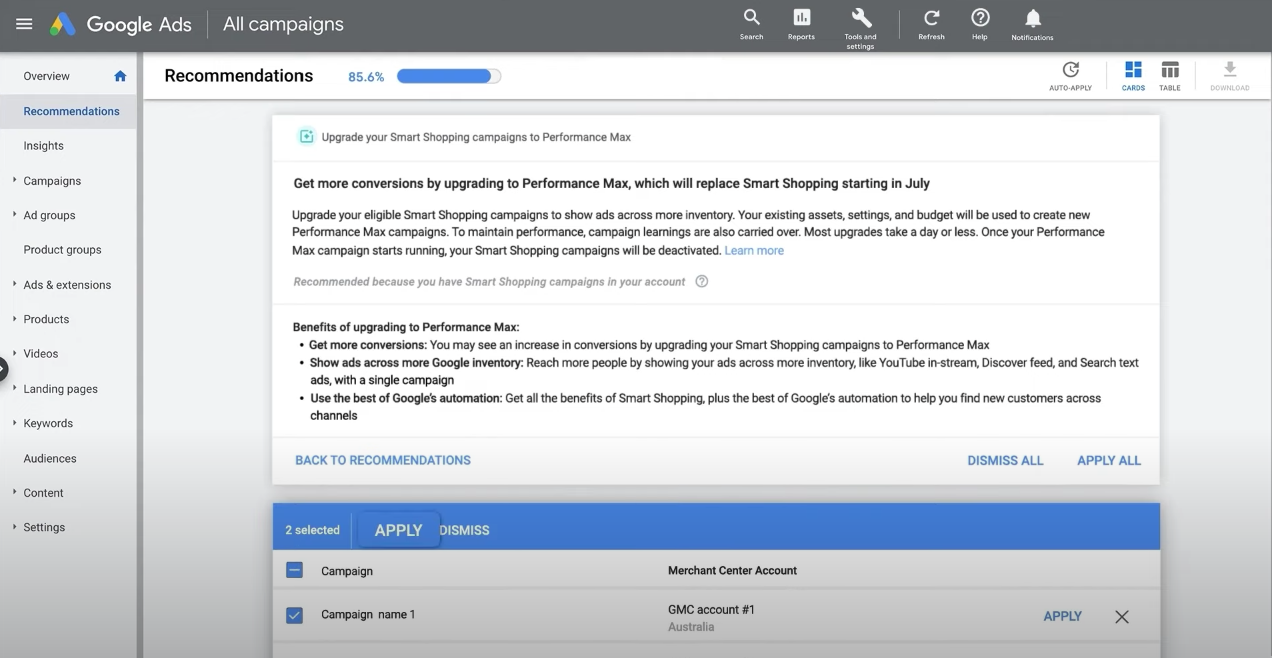This screenshot has width=1272, height=658.
Task: Click Apply on the Campaign name 1 row
Action: coord(1062,616)
